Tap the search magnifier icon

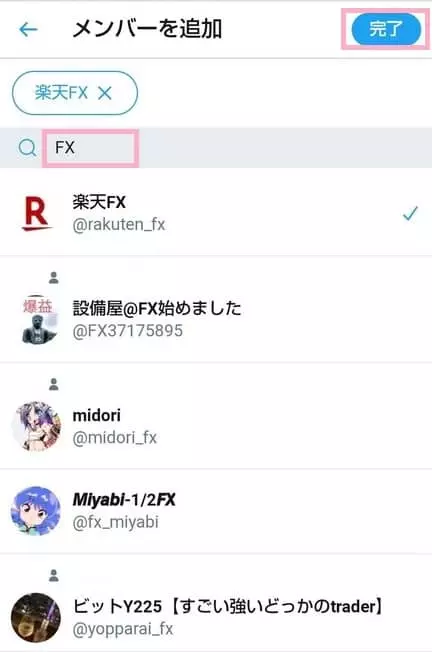click(27, 147)
